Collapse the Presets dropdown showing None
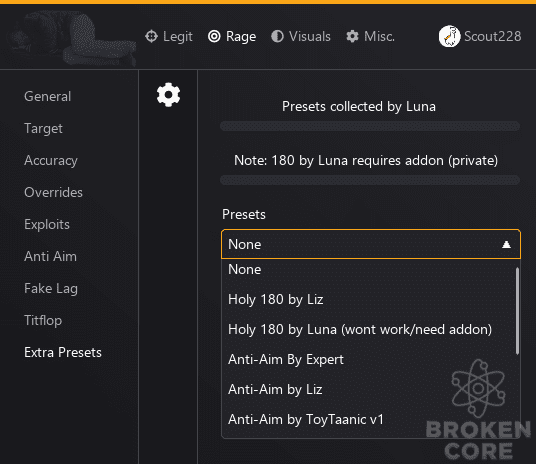The height and width of the screenshot is (464, 536). coord(371,244)
